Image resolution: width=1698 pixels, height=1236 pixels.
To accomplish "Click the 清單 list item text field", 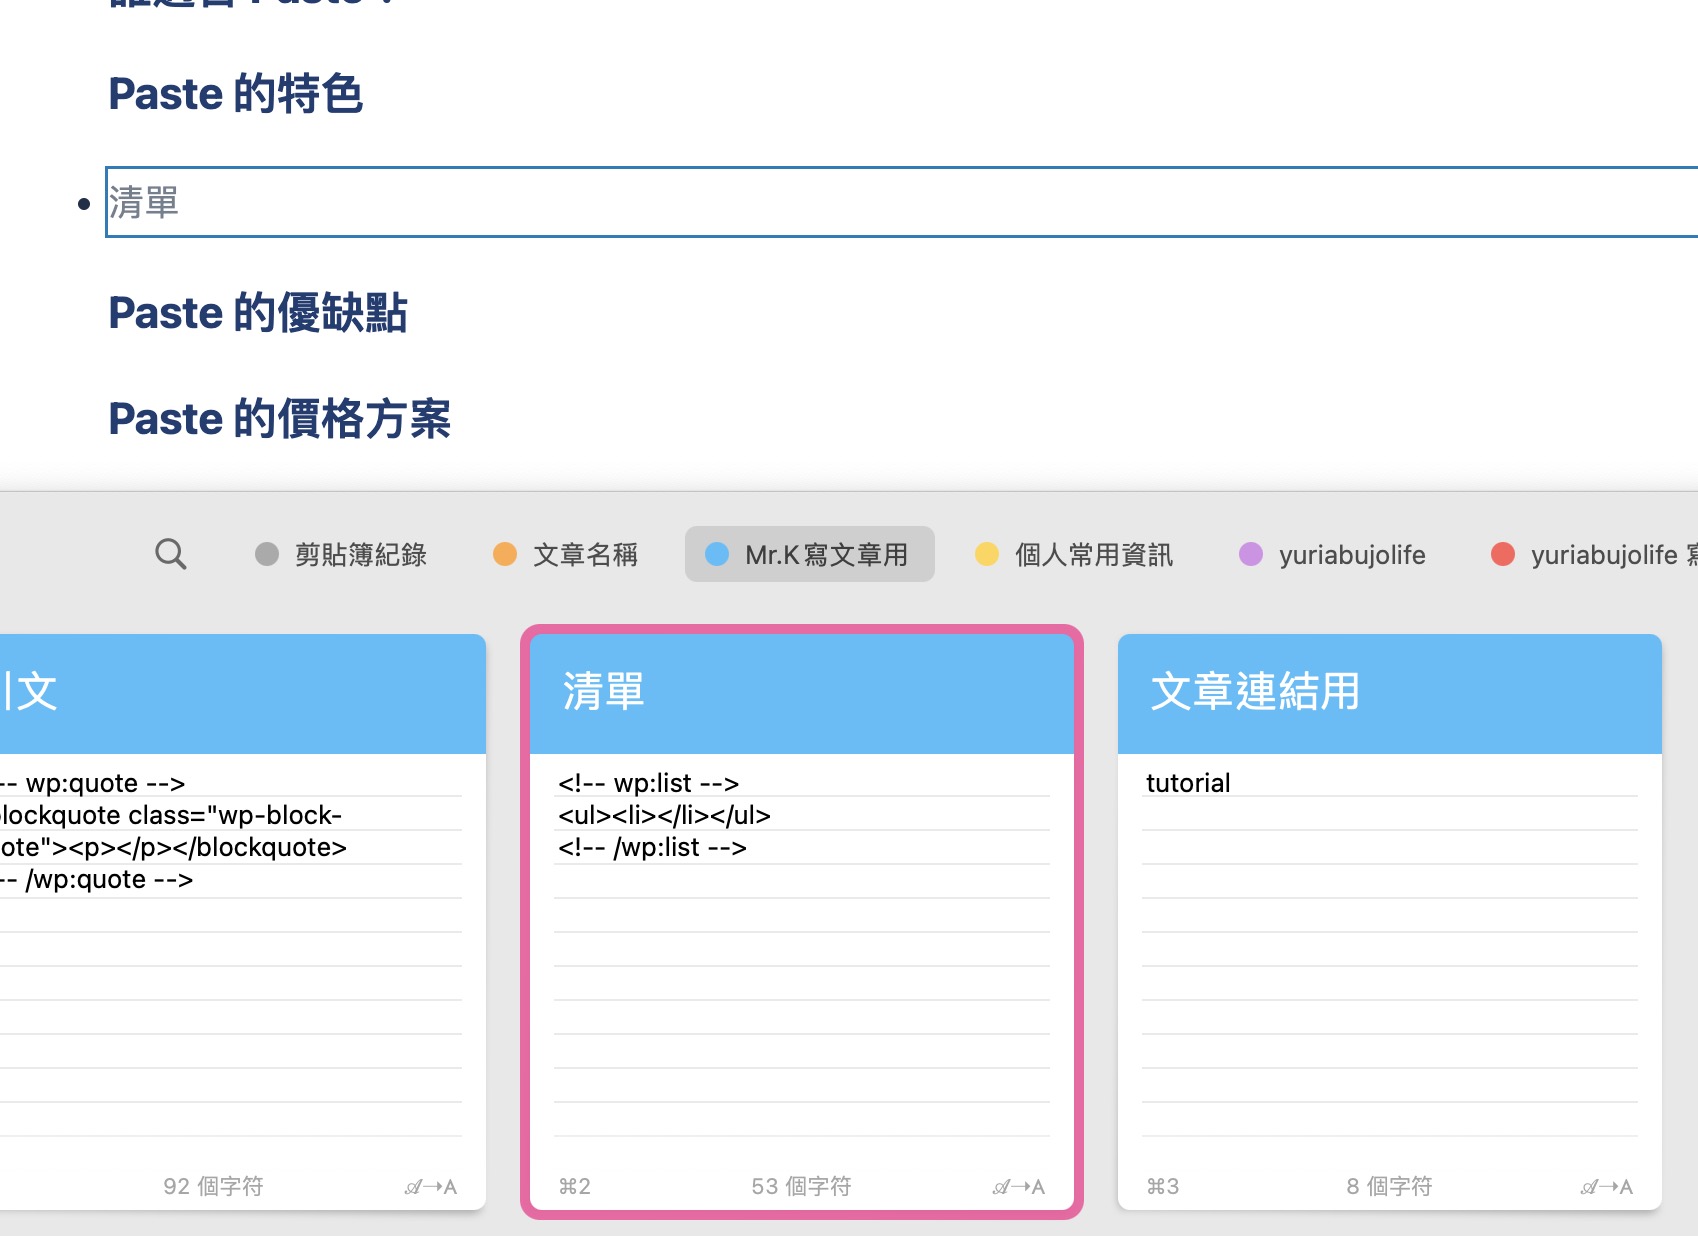I will (x=901, y=202).
